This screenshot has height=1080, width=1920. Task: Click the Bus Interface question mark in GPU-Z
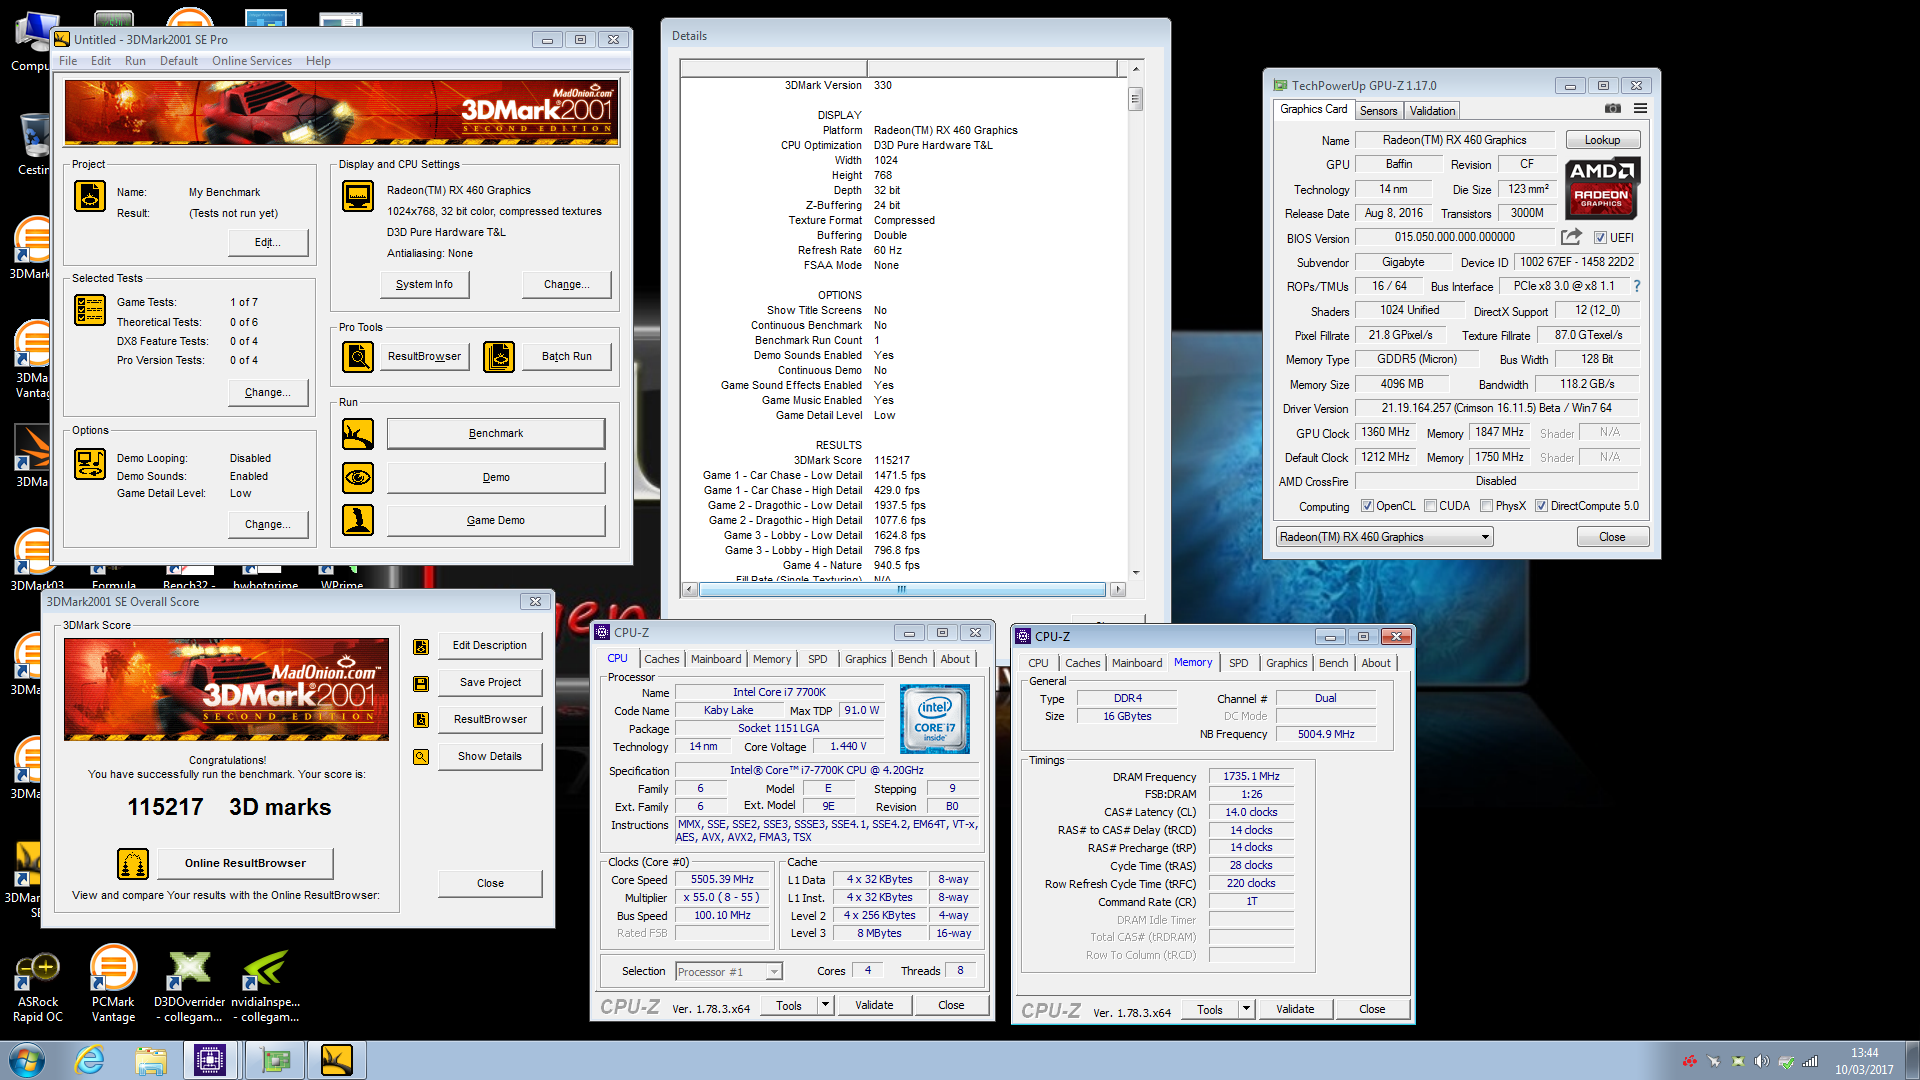tap(1637, 286)
